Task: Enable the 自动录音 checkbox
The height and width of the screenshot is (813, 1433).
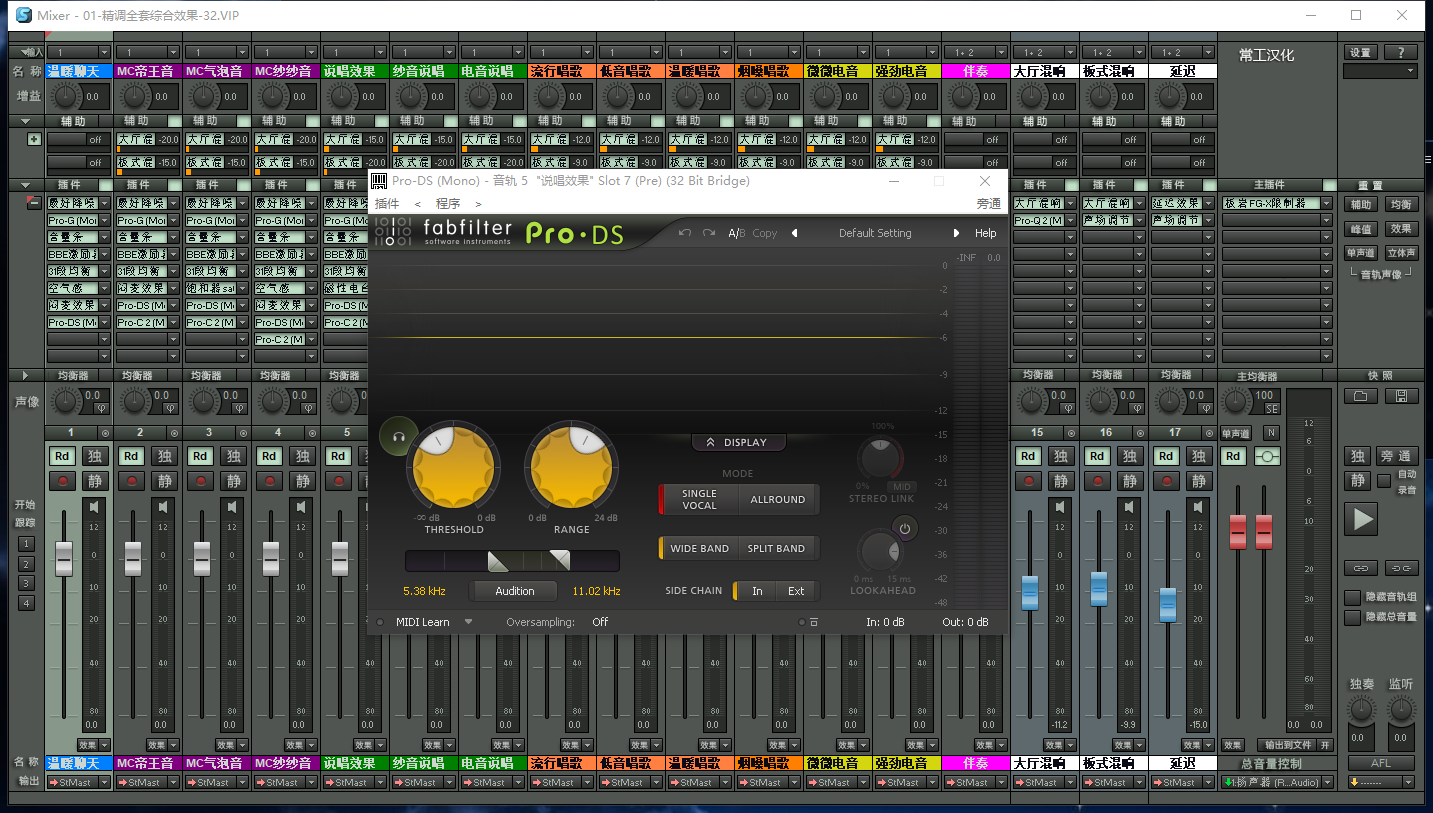Action: 1384,481
